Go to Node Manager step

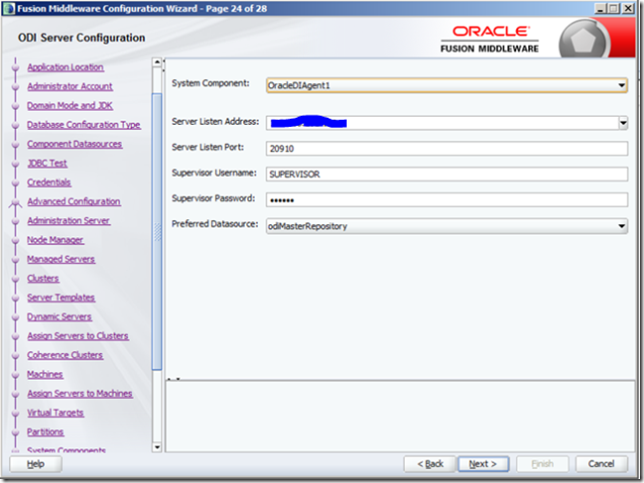(x=55, y=240)
